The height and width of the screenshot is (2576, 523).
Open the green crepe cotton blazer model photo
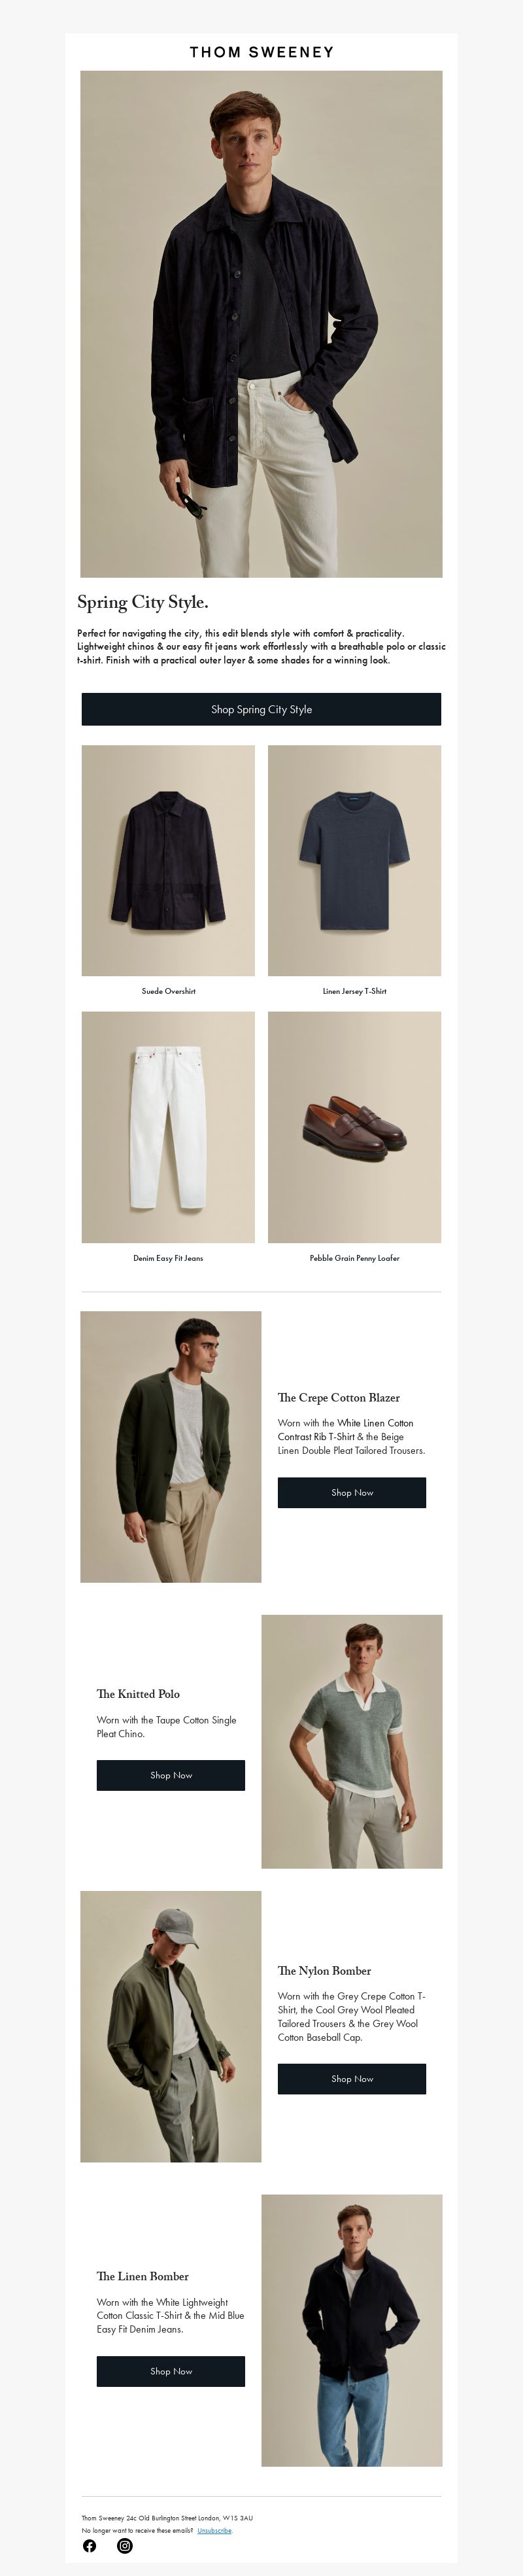[171, 1447]
